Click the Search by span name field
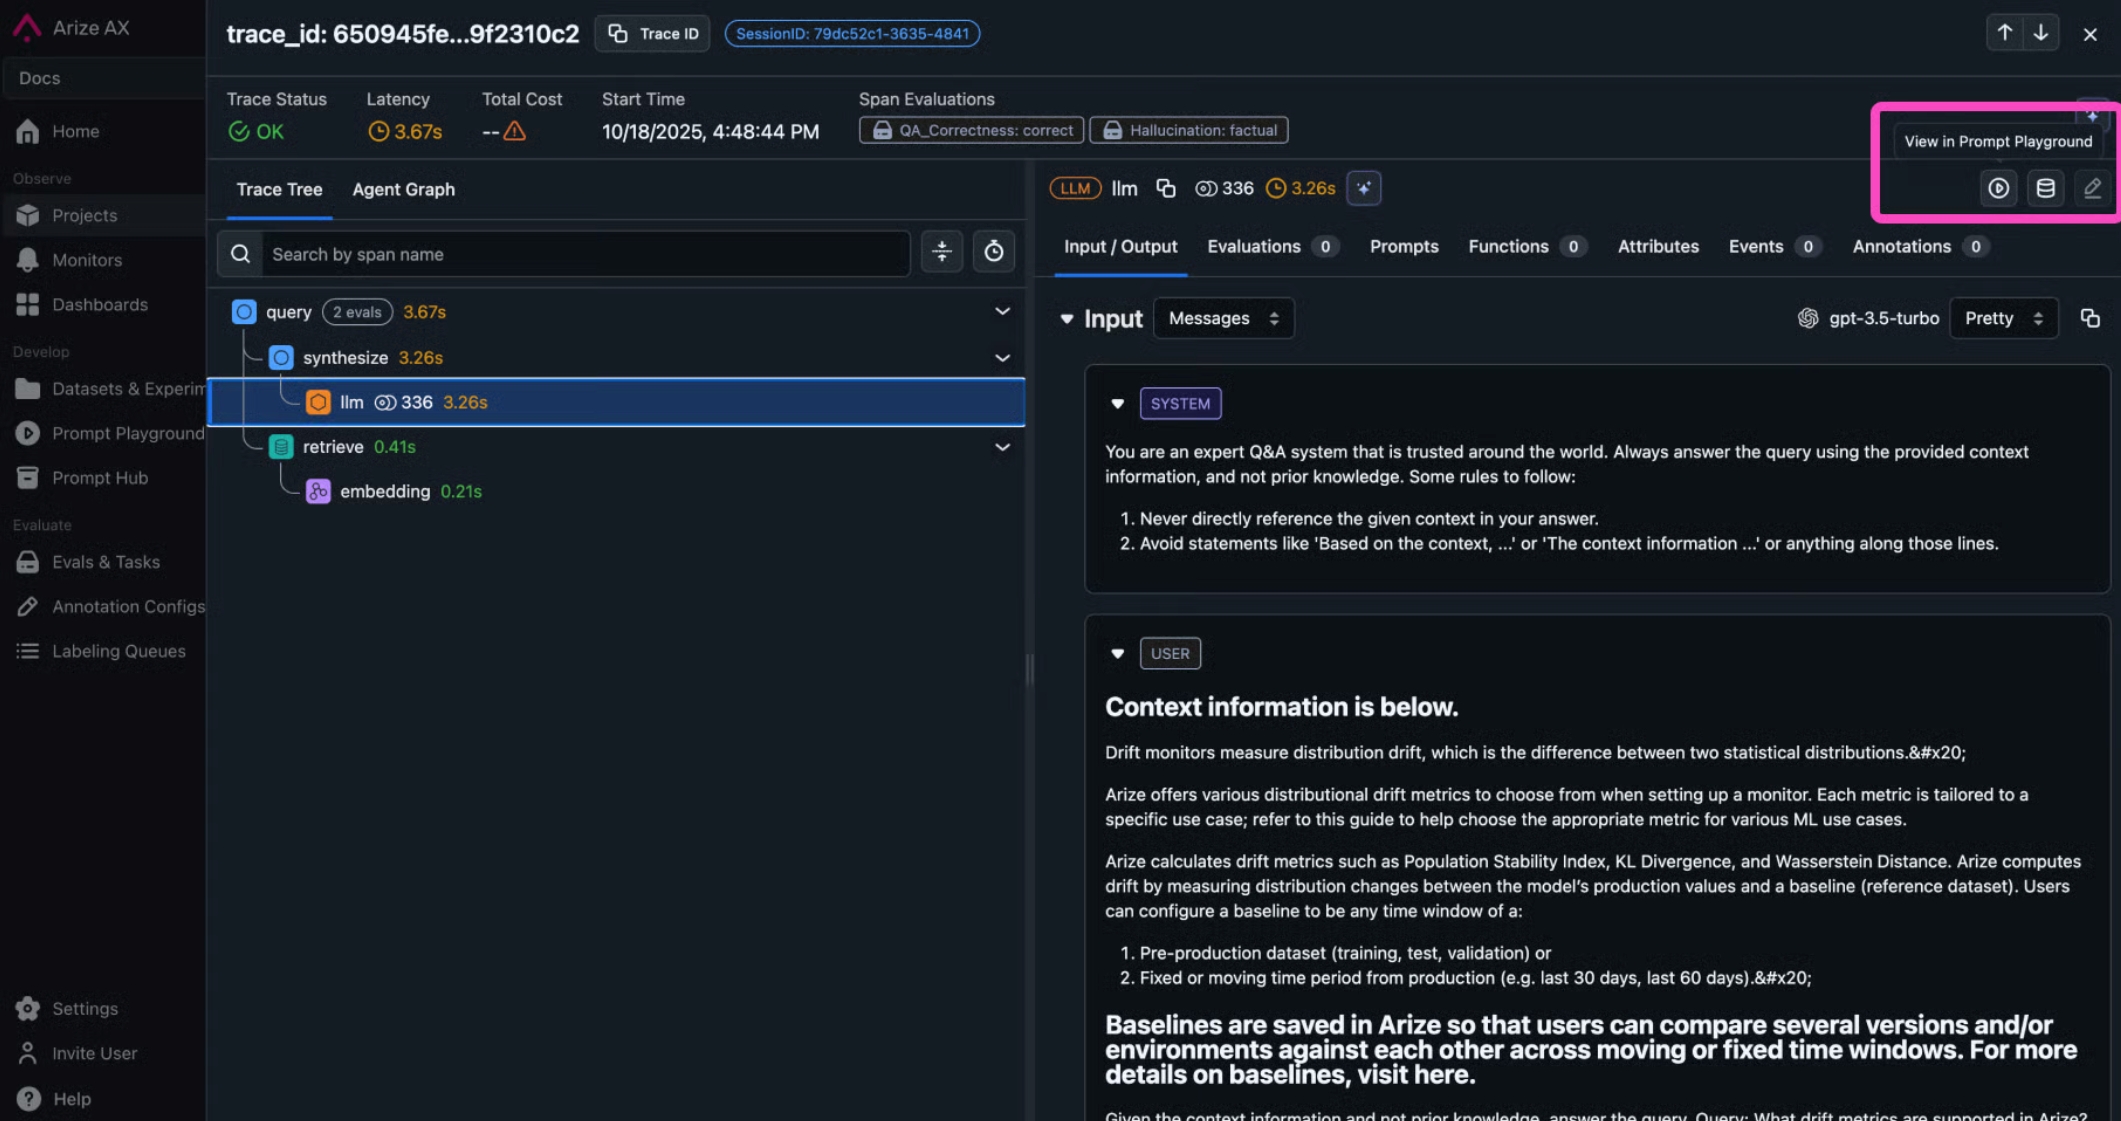The image size is (2121, 1121). click(x=585, y=254)
